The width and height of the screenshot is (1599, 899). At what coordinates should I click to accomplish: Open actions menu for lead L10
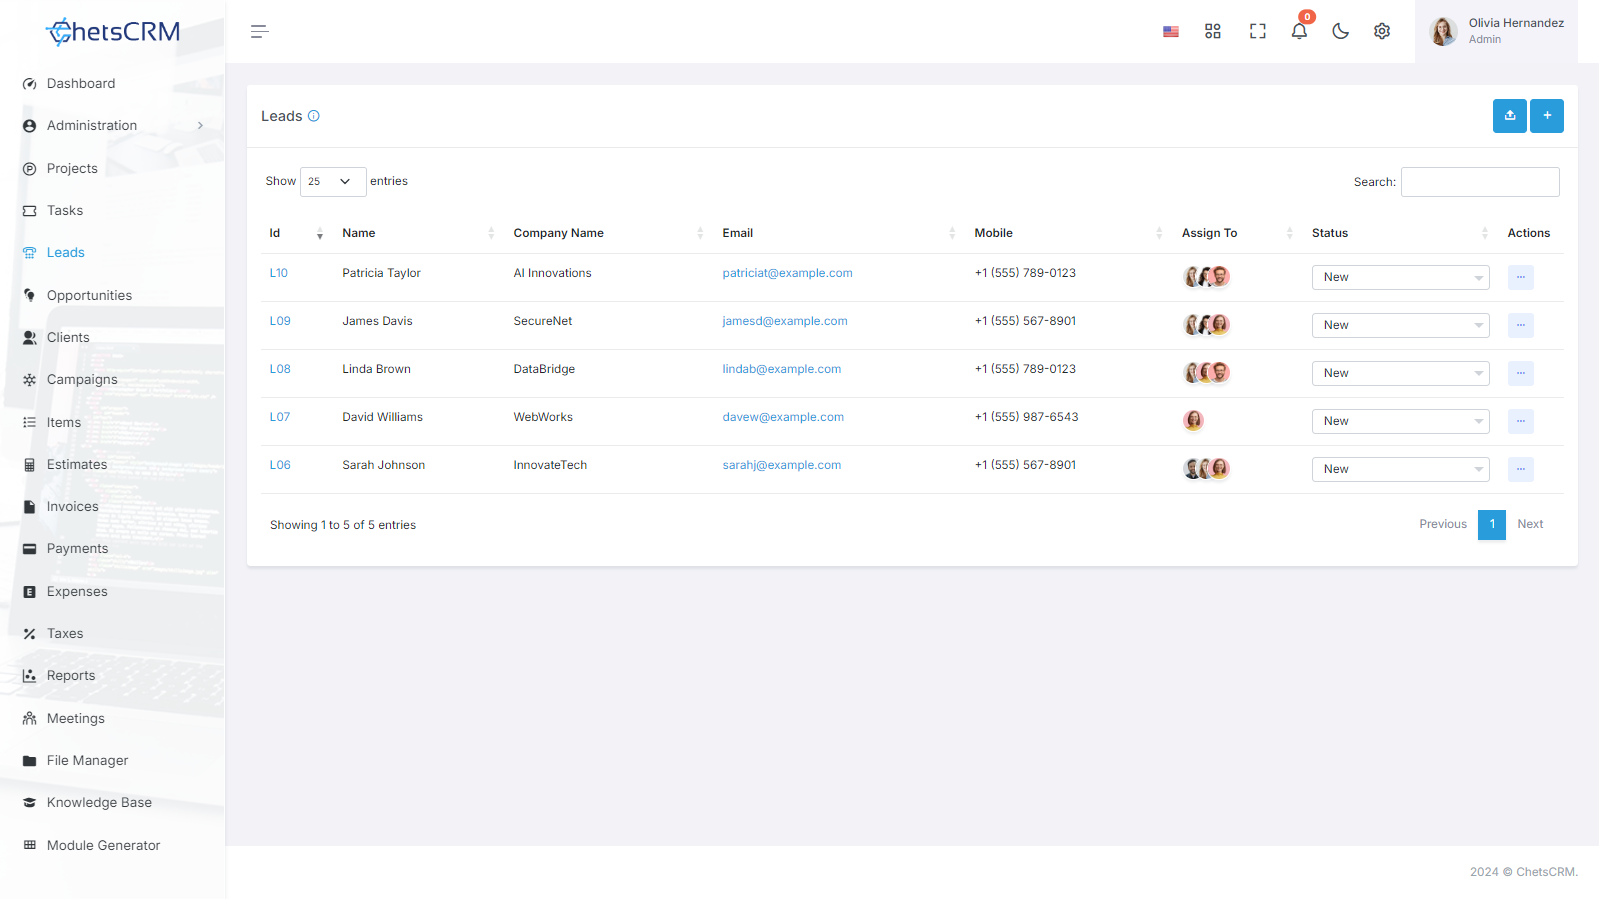tap(1521, 277)
